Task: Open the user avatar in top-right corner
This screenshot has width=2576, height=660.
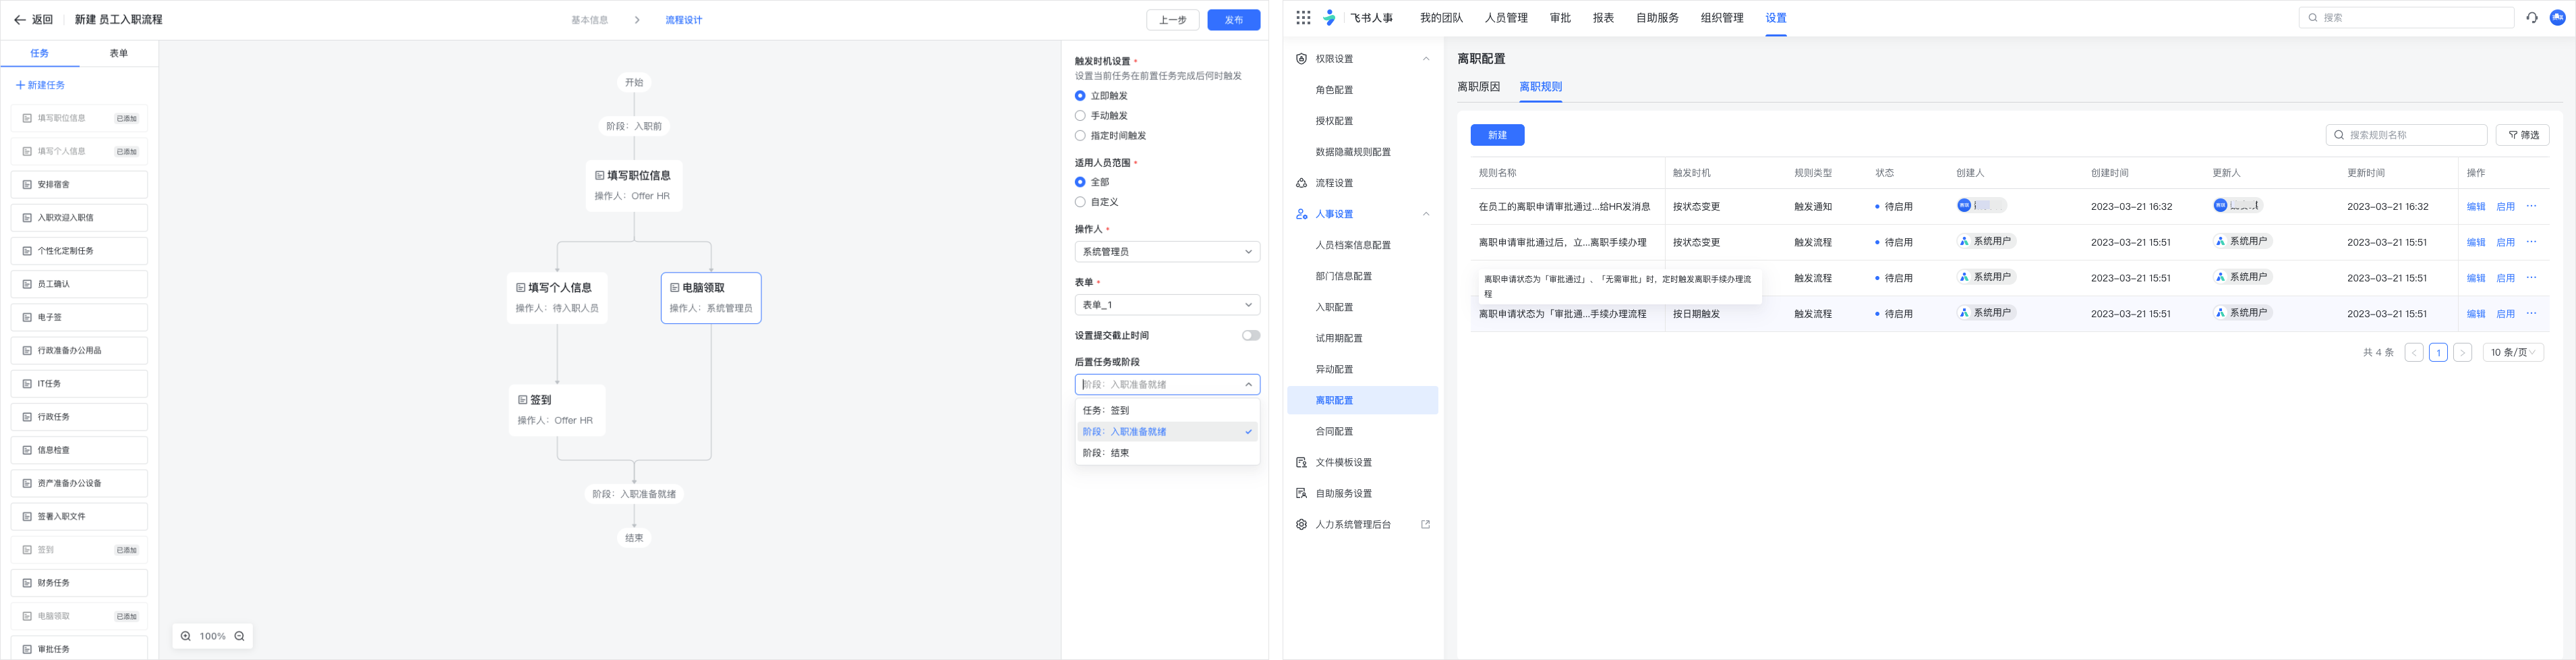Action: click(x=2558, y=18)
